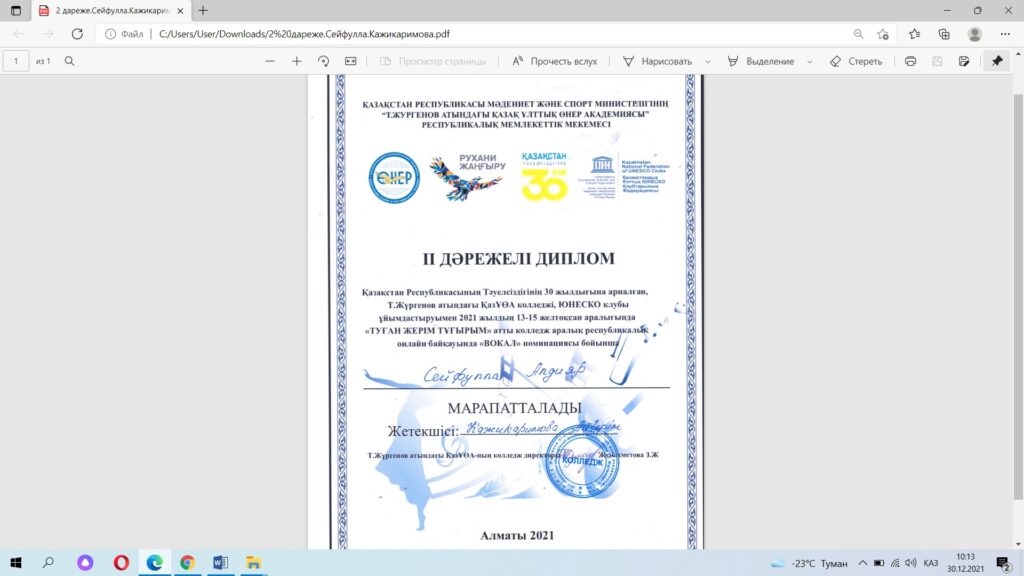Open volume control in tray
The height and width of the screenshot is (576, 1024).
pos(911,563)
